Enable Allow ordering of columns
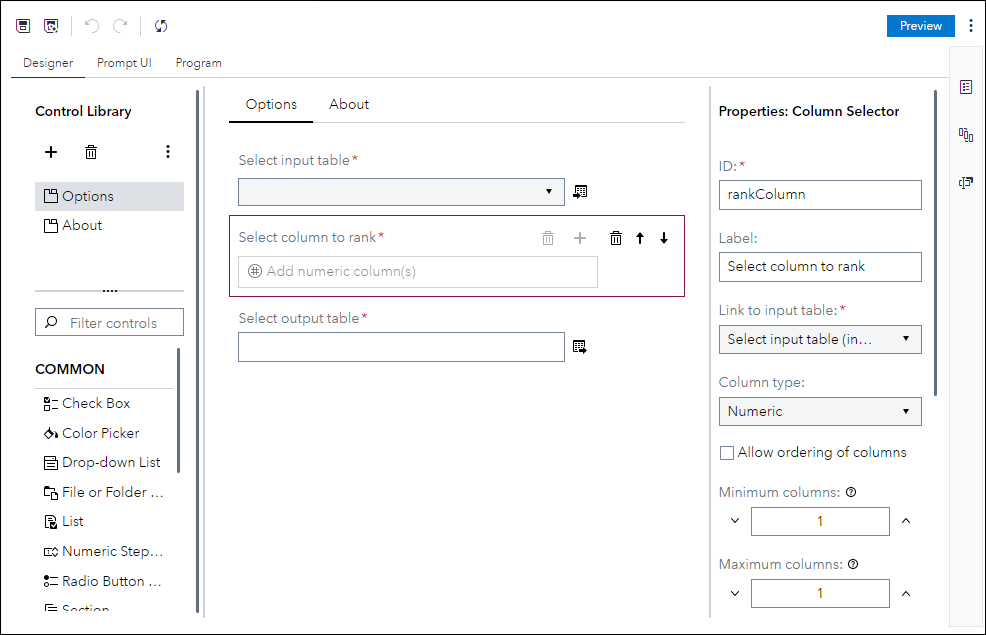Viewport: 986px width, 635px height. click(x=727, y=453)
